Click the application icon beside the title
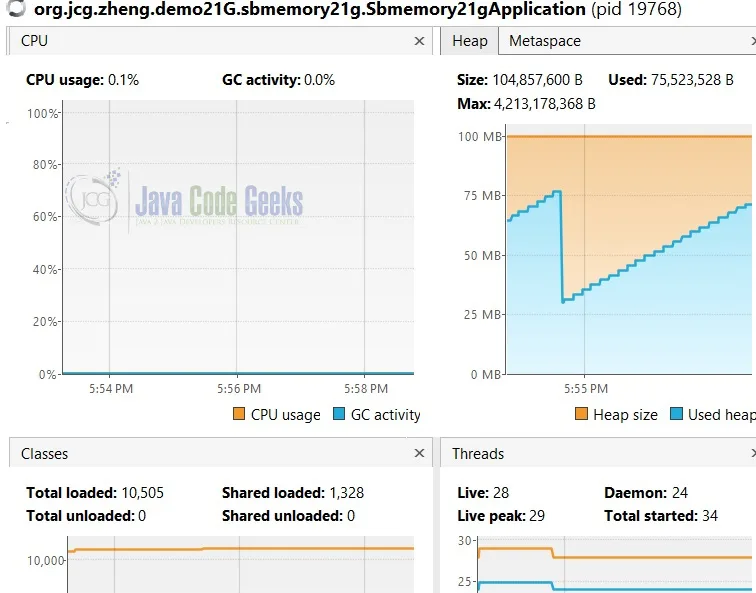The width and height of the screenshot is (756, 593). pos(17,8)
